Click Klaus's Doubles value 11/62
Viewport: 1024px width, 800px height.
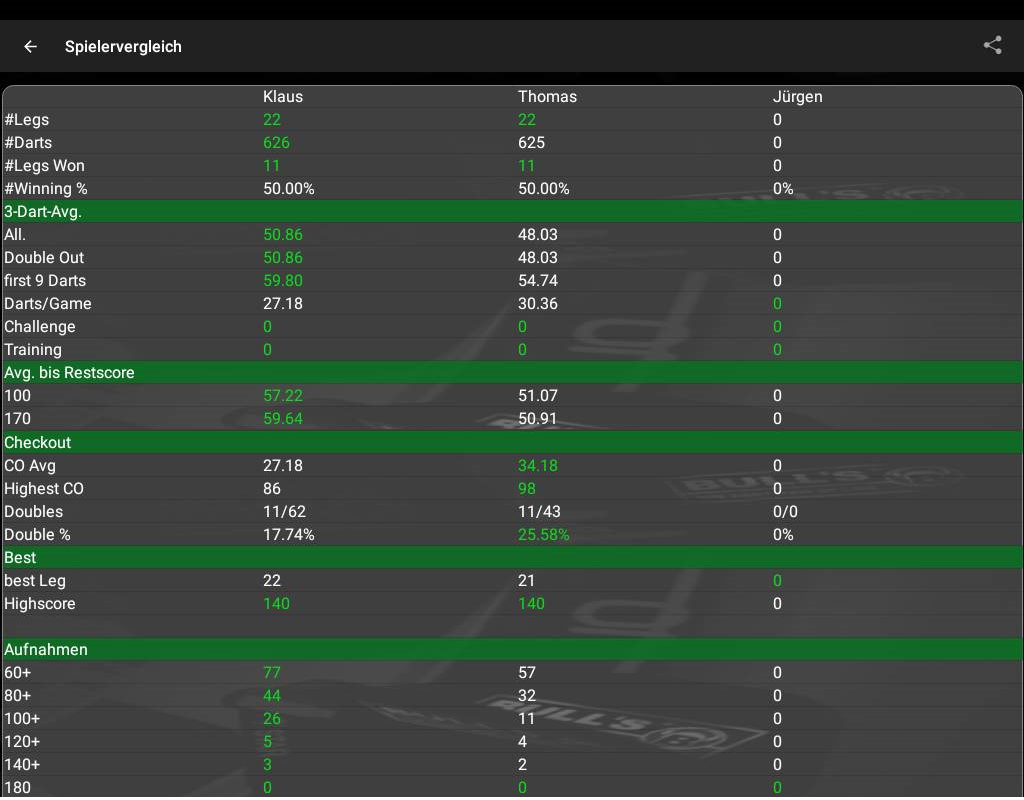click(285, 512)
